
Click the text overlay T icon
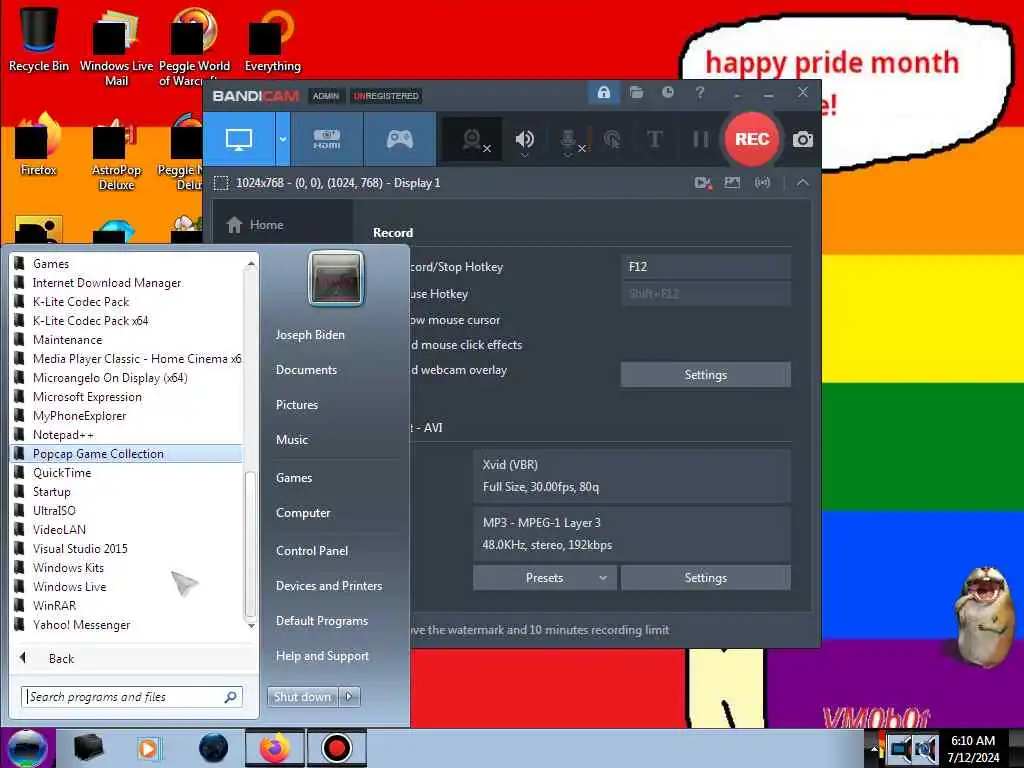pyautogui.click(x=654, y=140)
